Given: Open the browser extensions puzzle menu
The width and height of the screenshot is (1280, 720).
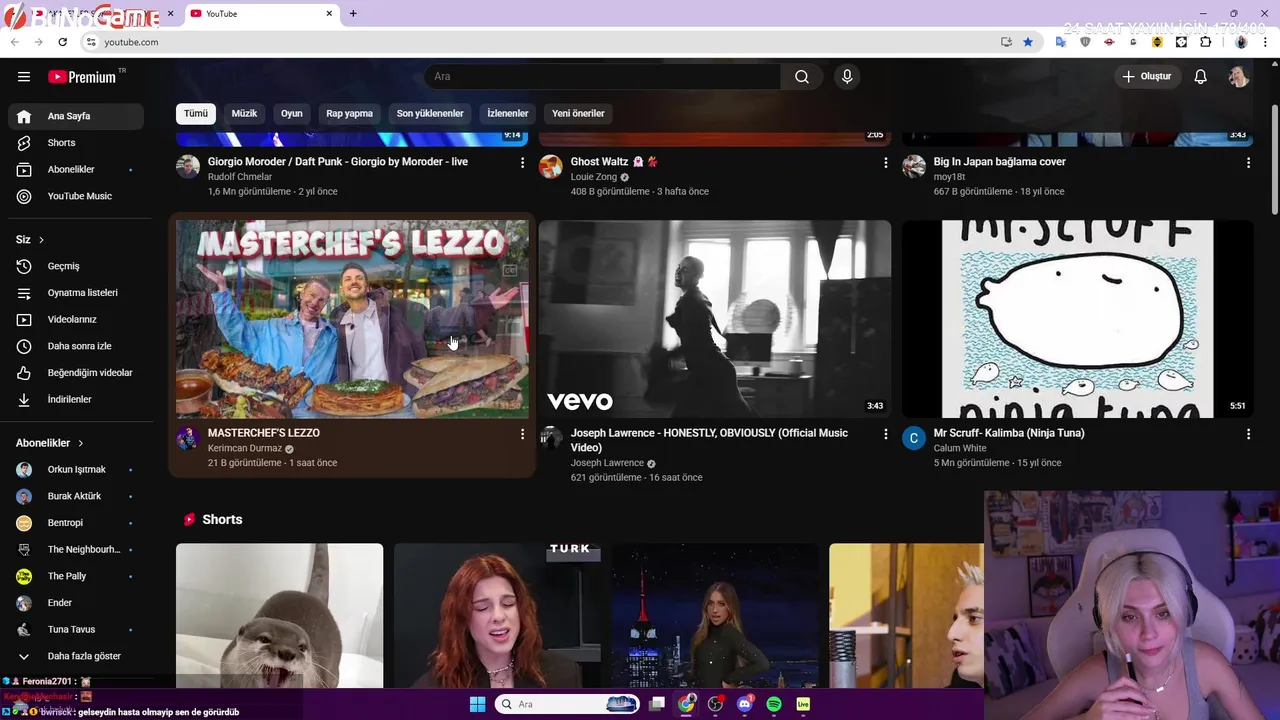Looking at the screenshot, I should pos(1205,42).
